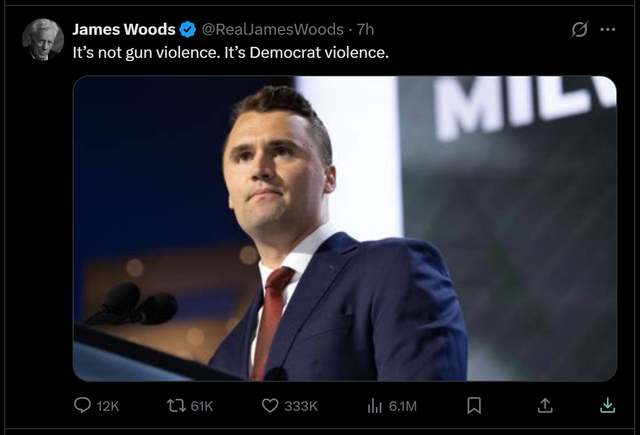Image resolution: width=640 pixels, height=435 pixels.
Task: Click the repost arrows icon
Action: click(176, 406)
